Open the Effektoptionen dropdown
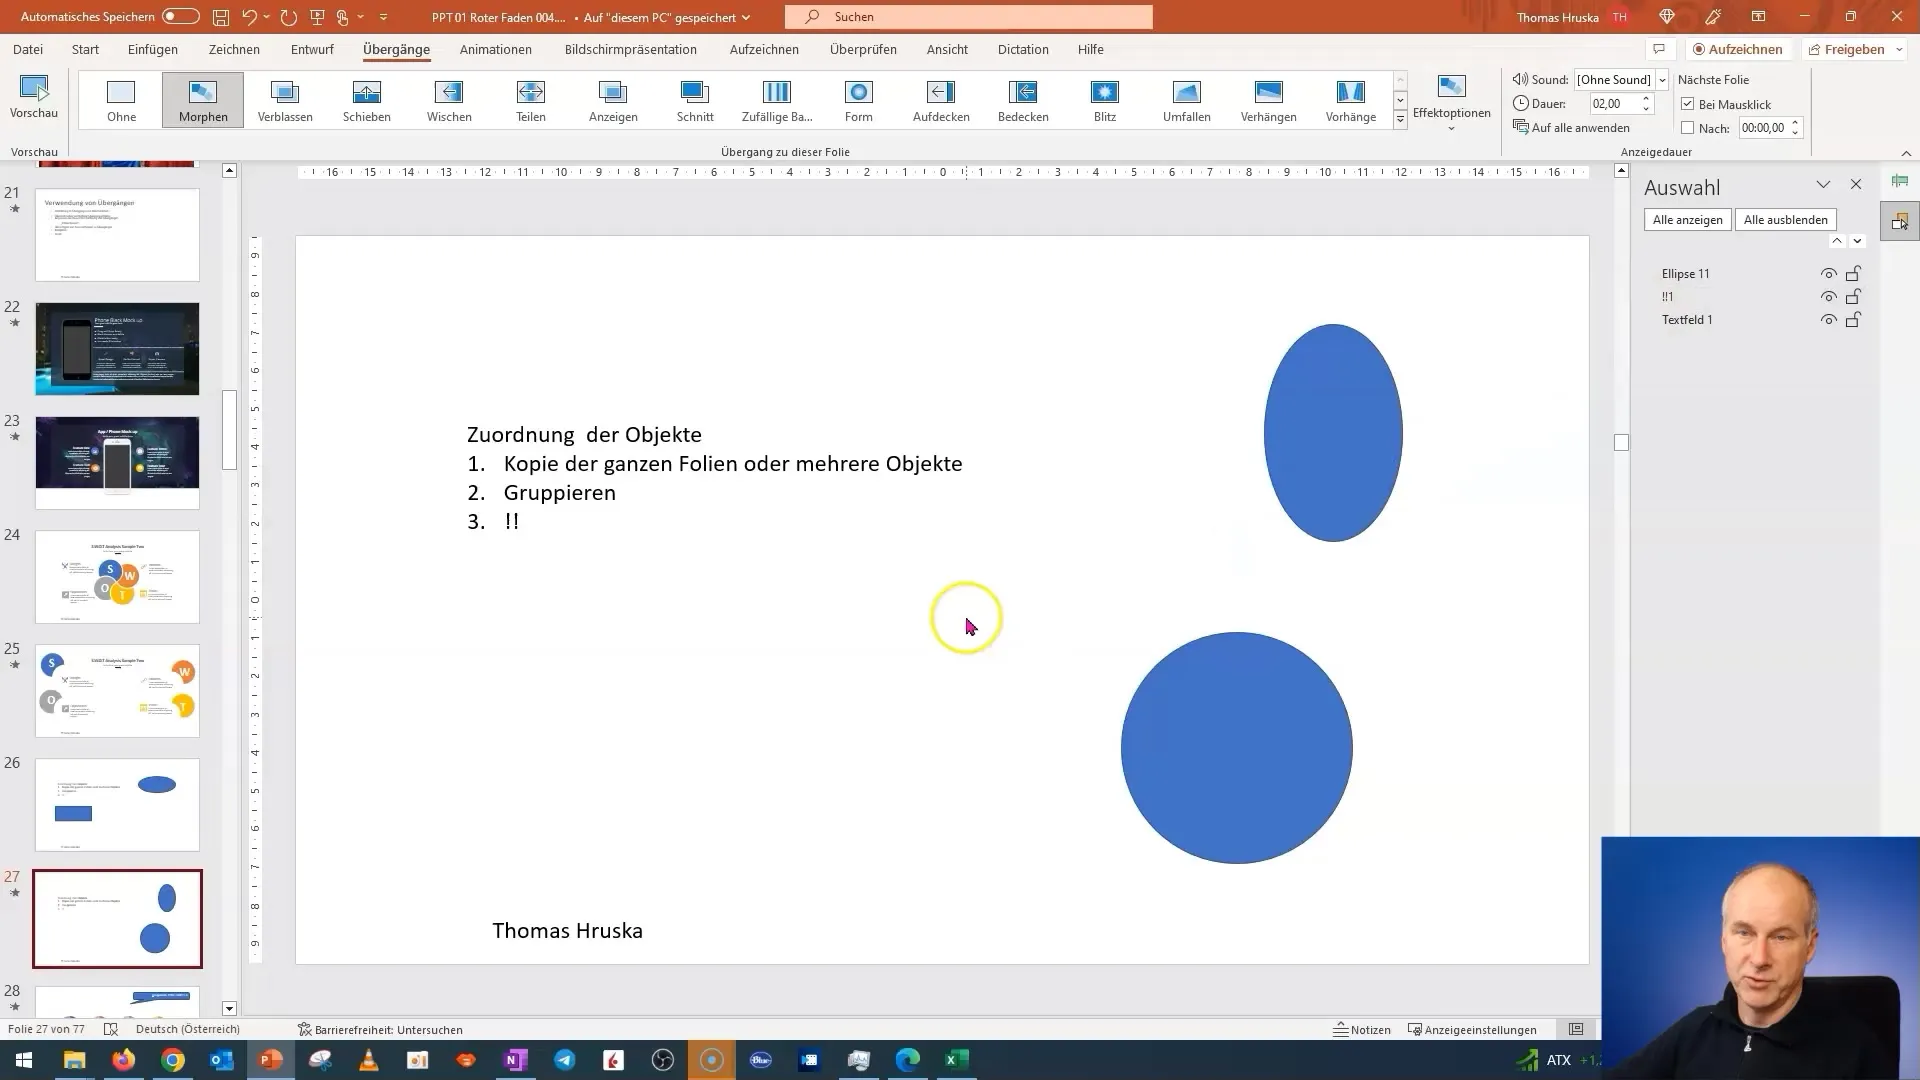Screen dimensions: 1920x1080 [x=1451, y=103]
